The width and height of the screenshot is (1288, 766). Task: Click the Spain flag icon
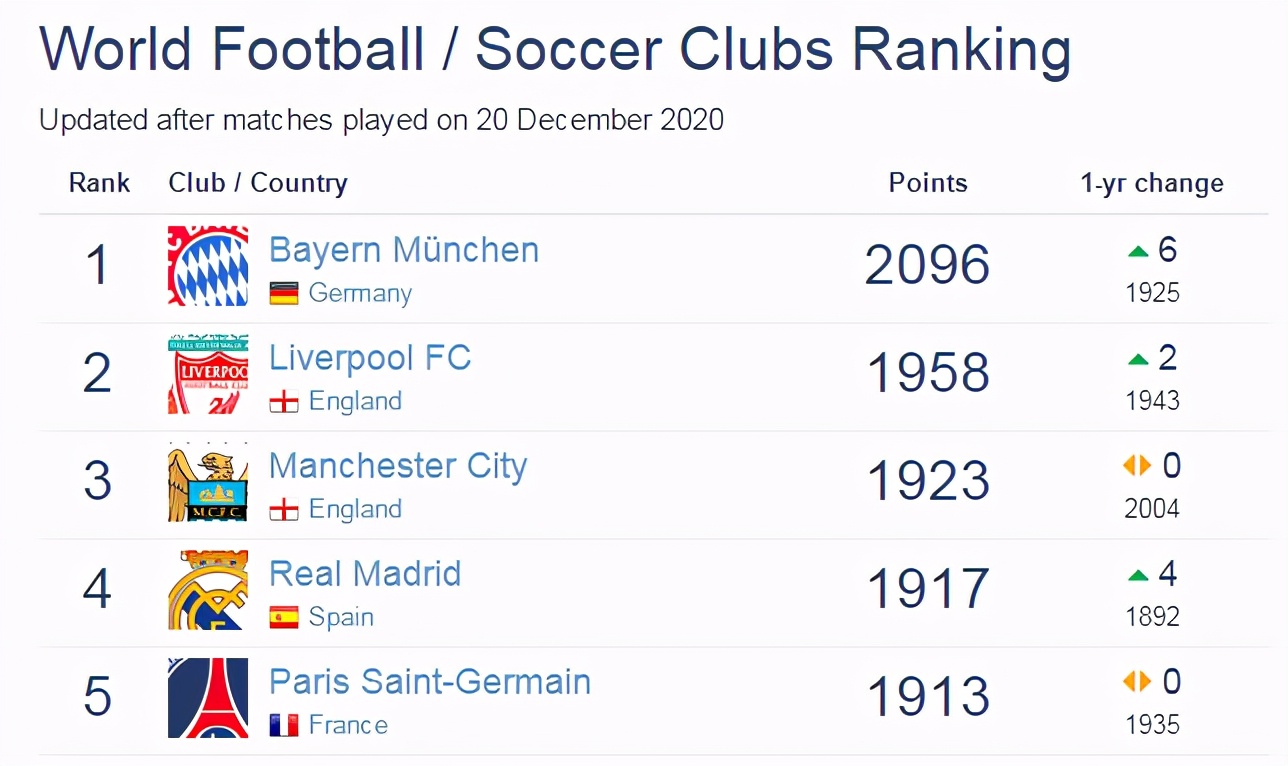tap(284, 618)
